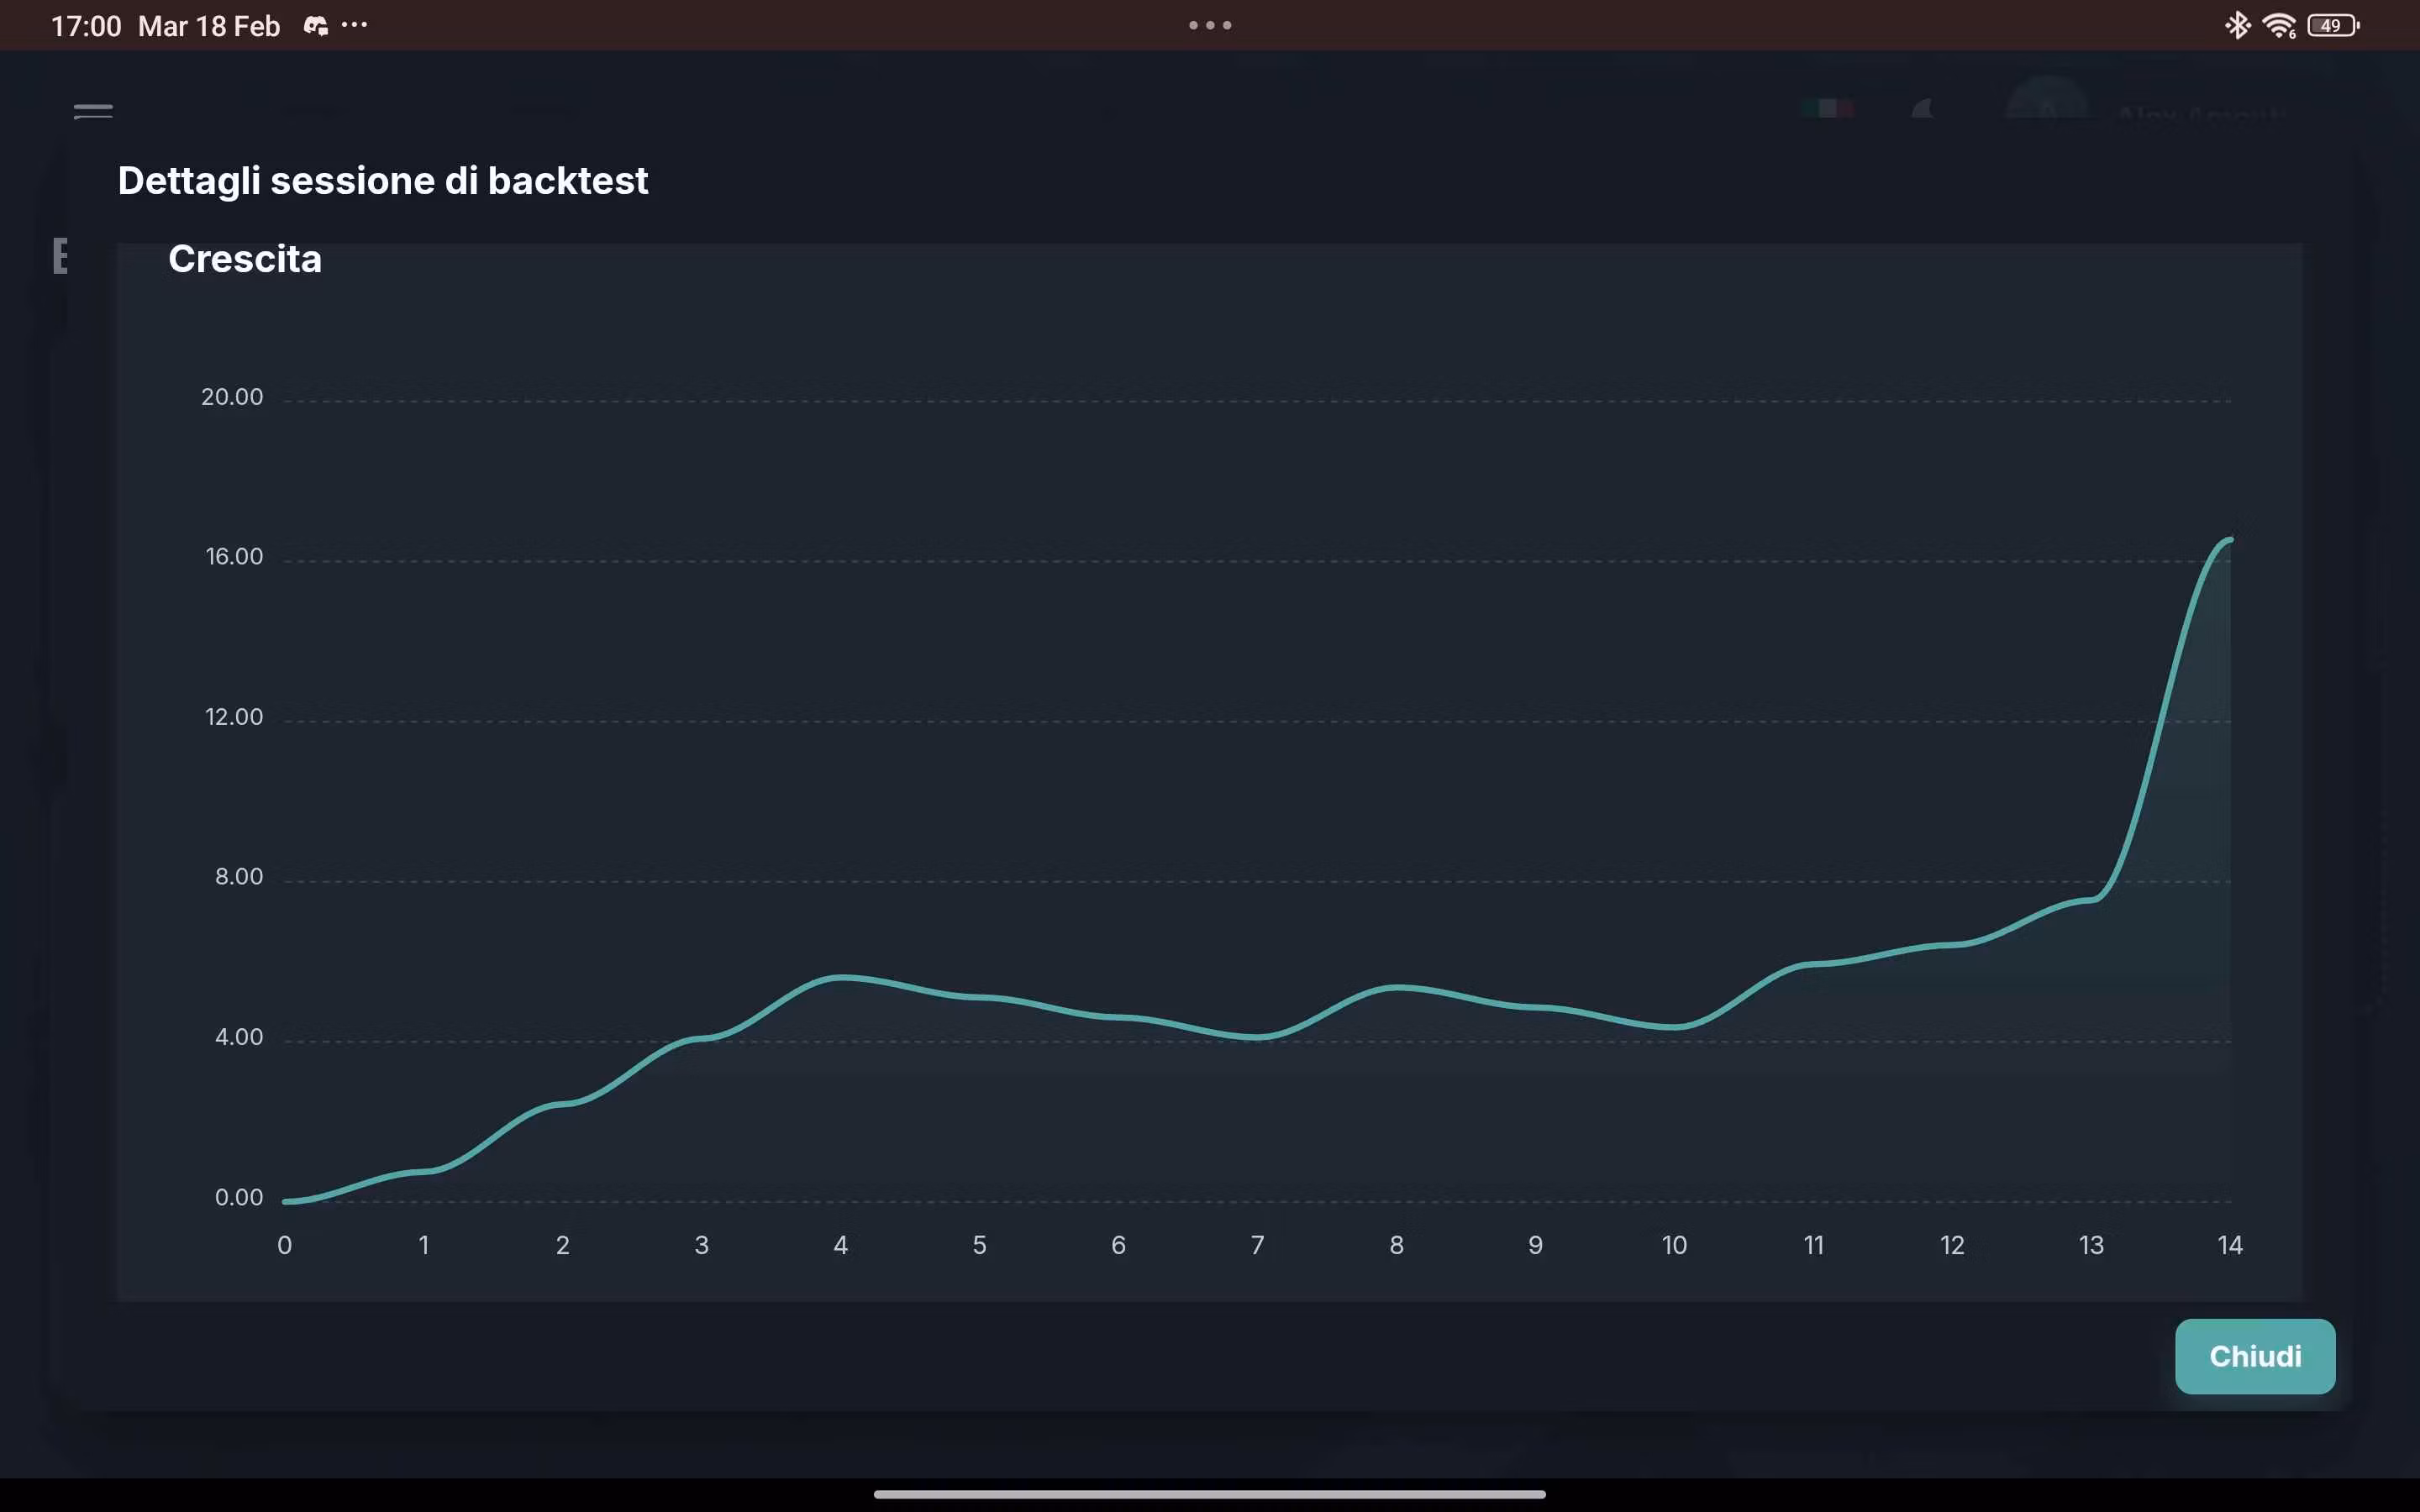This screenshot has height=1512, width=2420.
Task: Click x-axis label 10
Action: (1674, 1245)
